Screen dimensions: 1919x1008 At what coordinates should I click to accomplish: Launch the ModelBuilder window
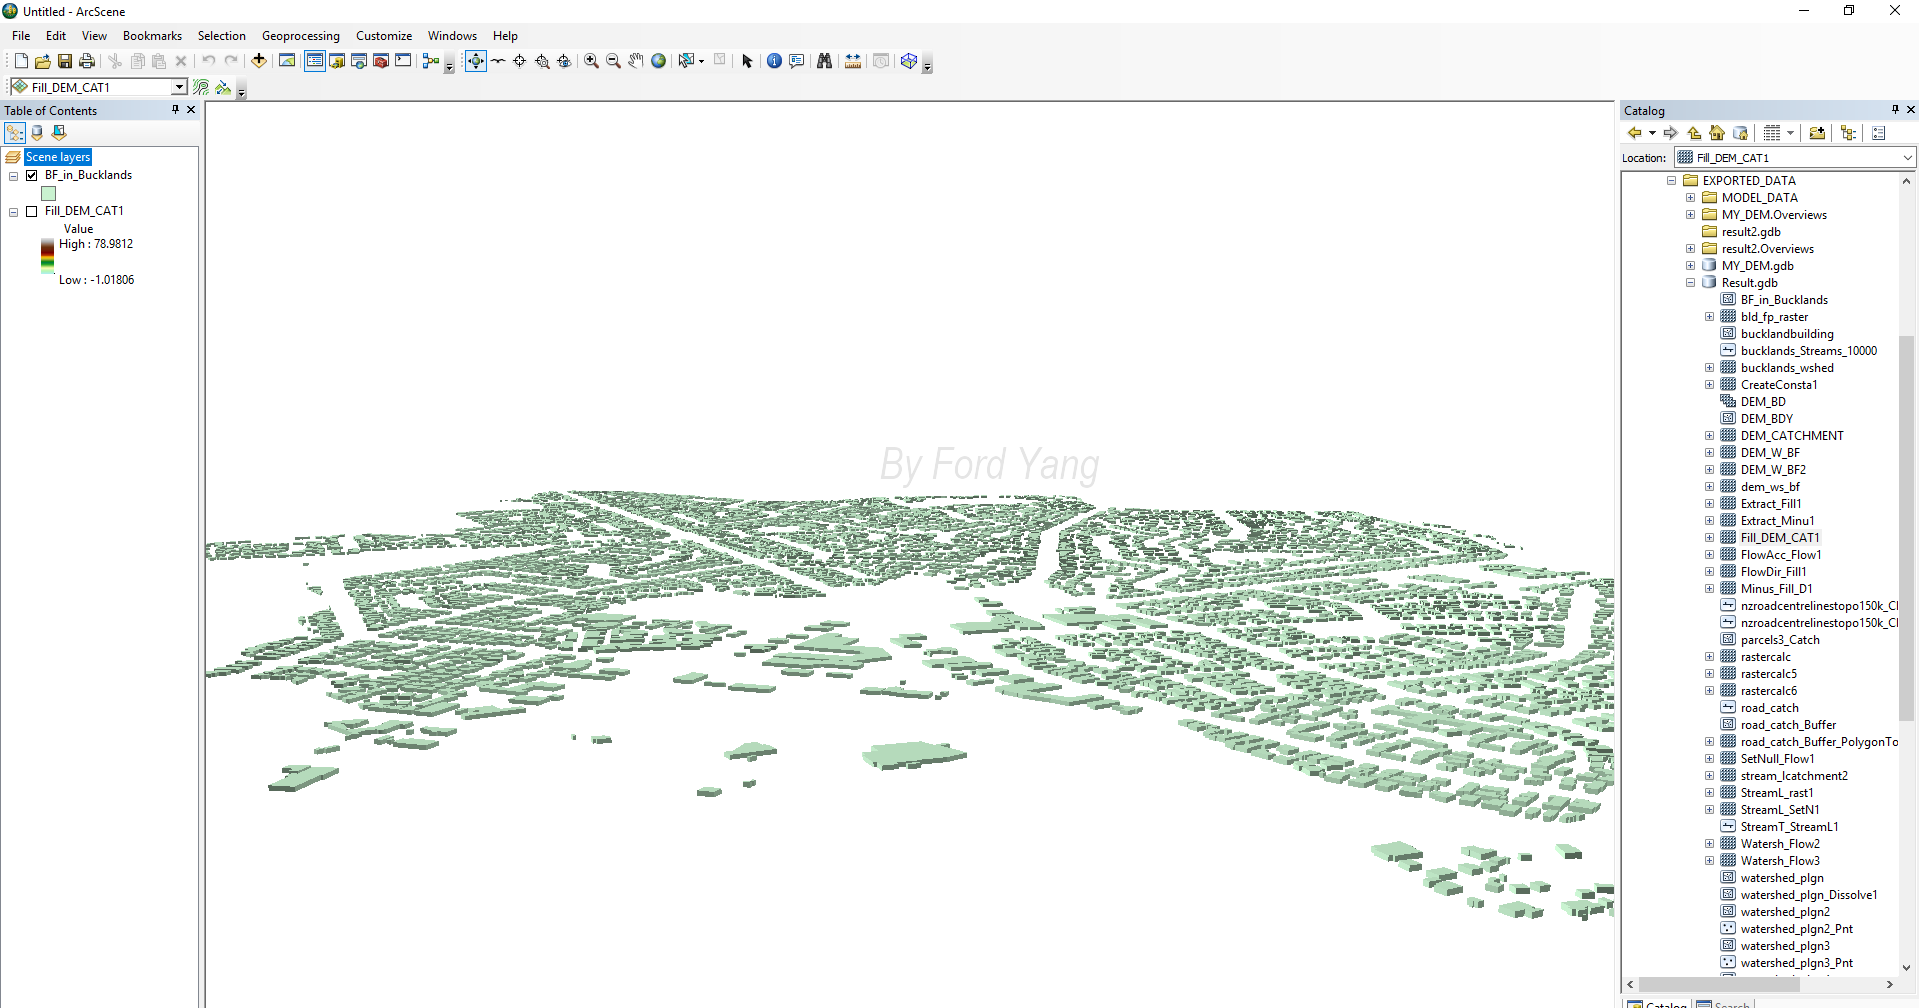coord(431,61)
